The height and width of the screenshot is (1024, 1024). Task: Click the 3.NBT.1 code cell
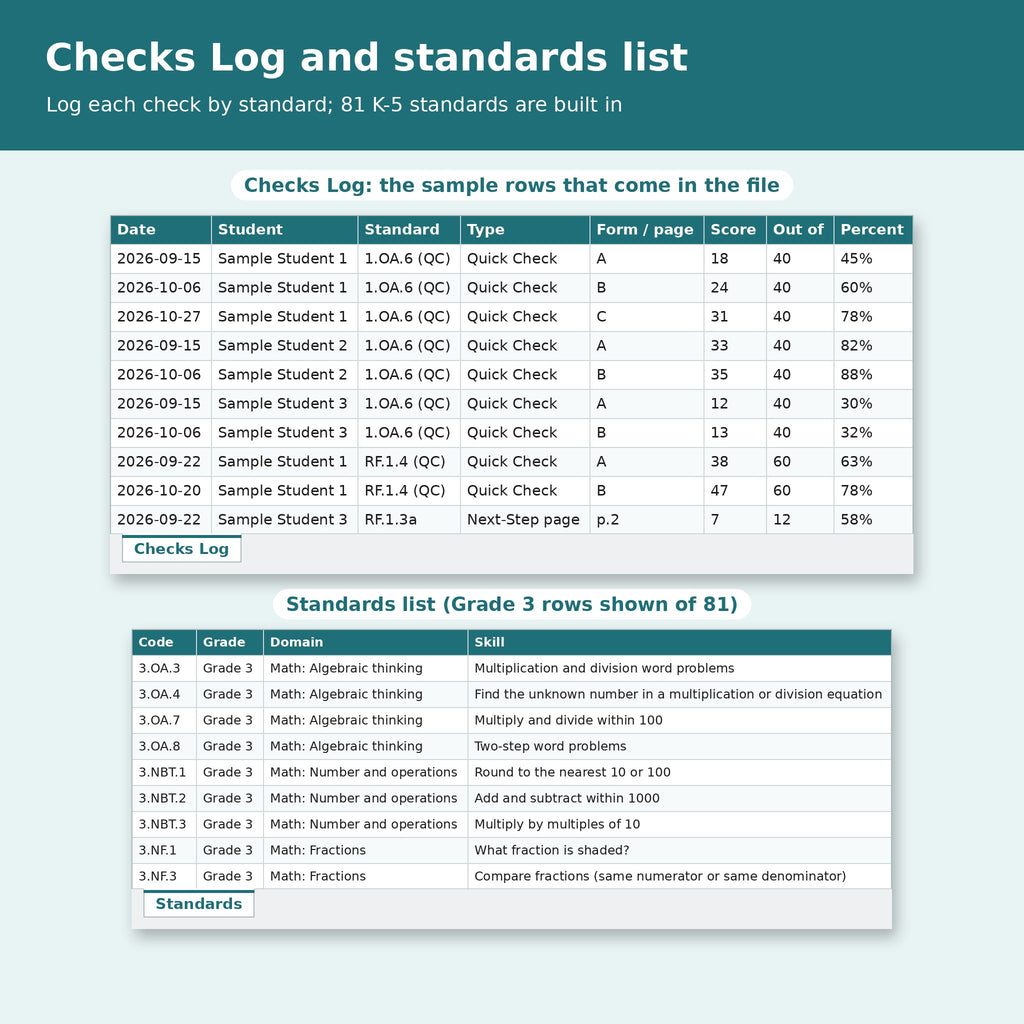[164, 773]
